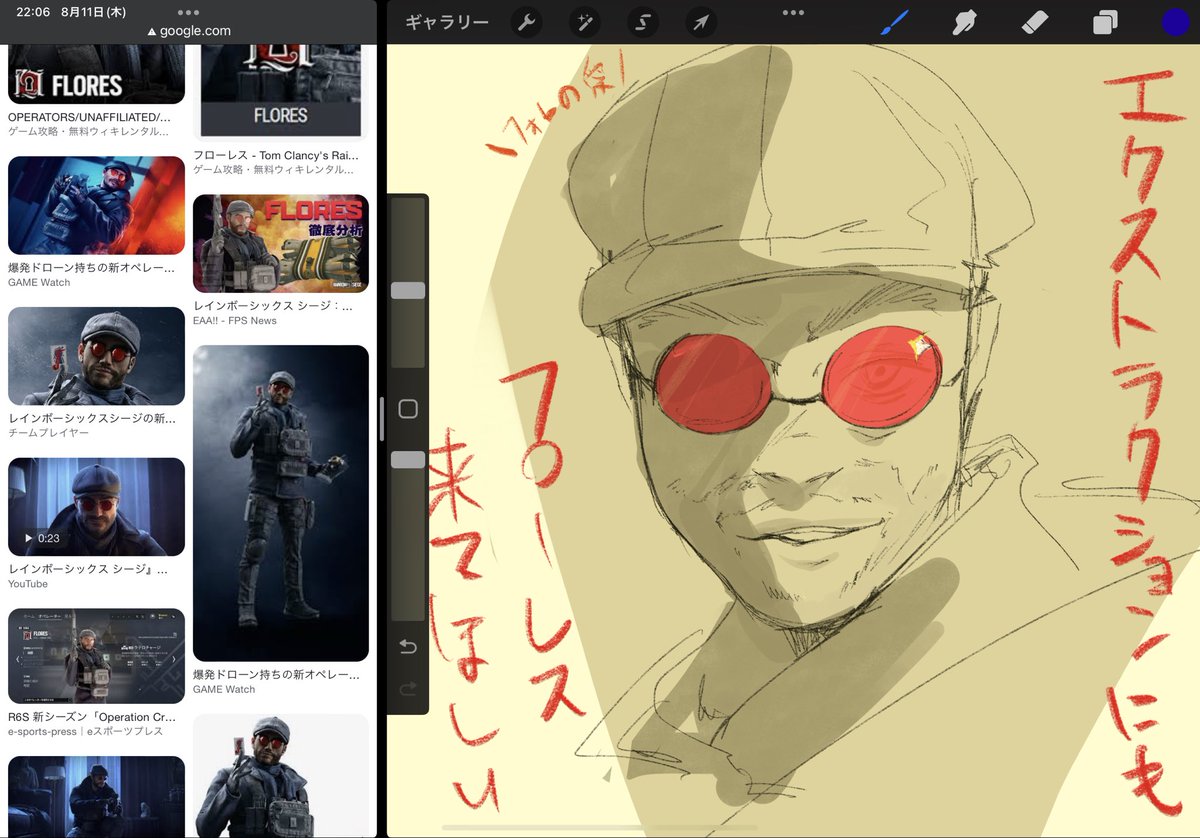Tap the google.com address bar

tap(188, 31)
